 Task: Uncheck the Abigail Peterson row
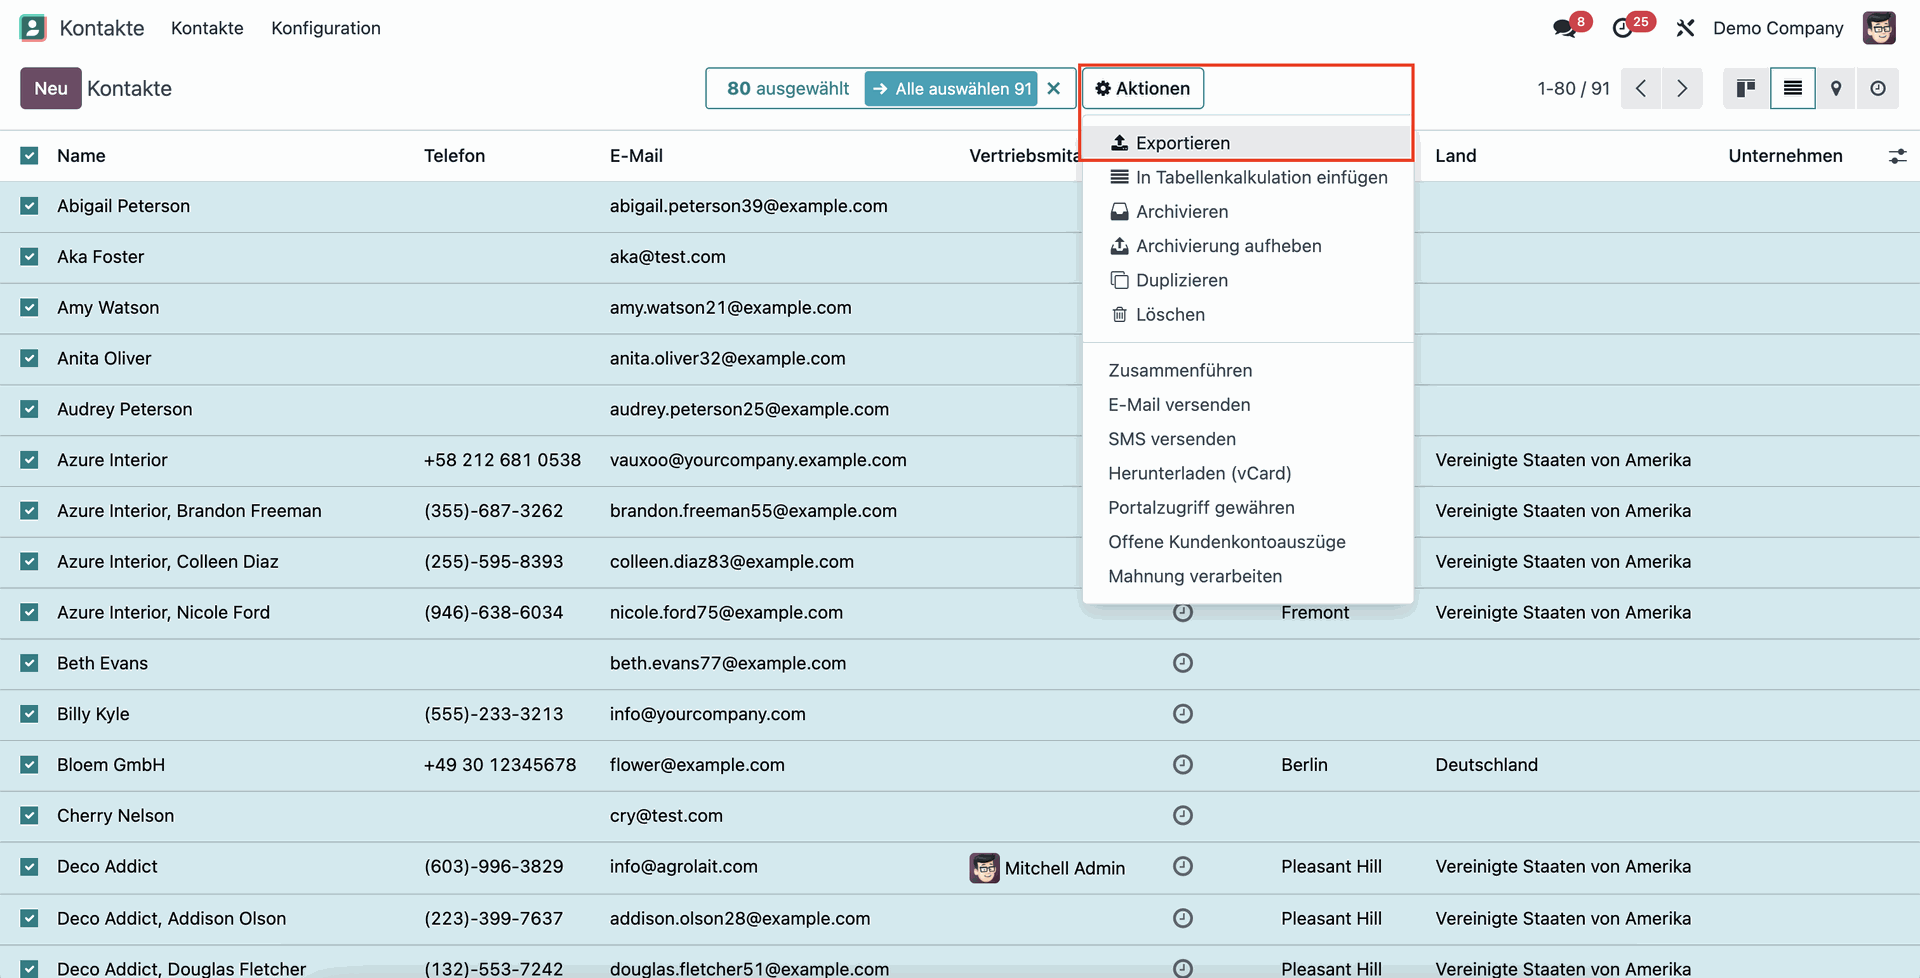(x=29, y=206)
